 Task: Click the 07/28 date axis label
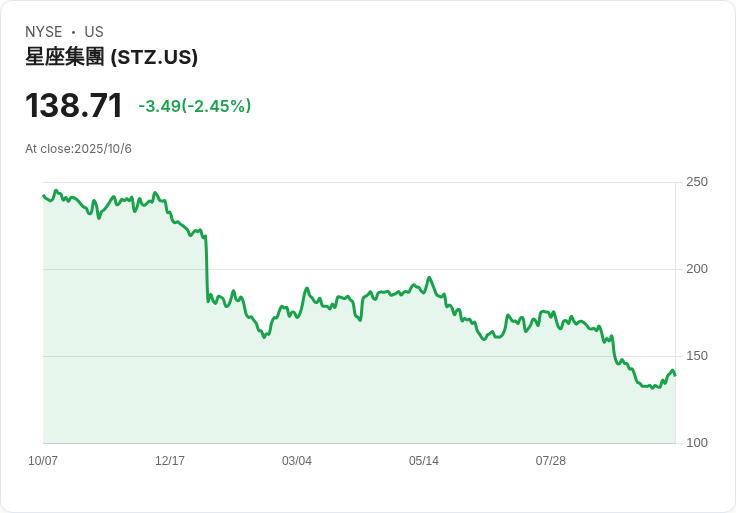point(551,460)
